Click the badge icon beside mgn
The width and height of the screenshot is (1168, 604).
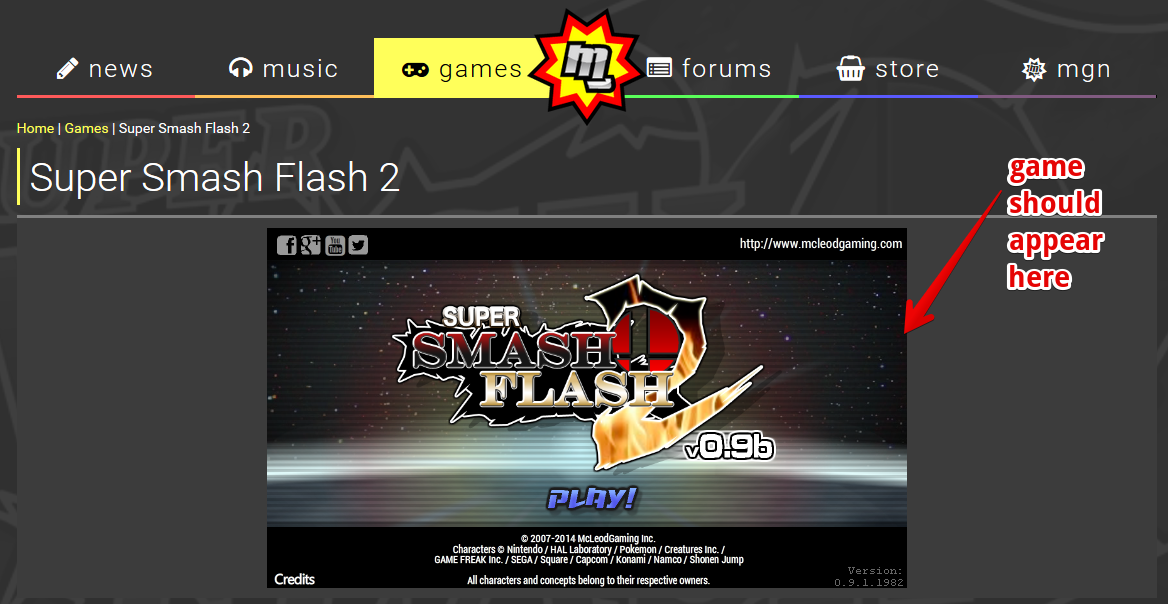coord(1034,69)
